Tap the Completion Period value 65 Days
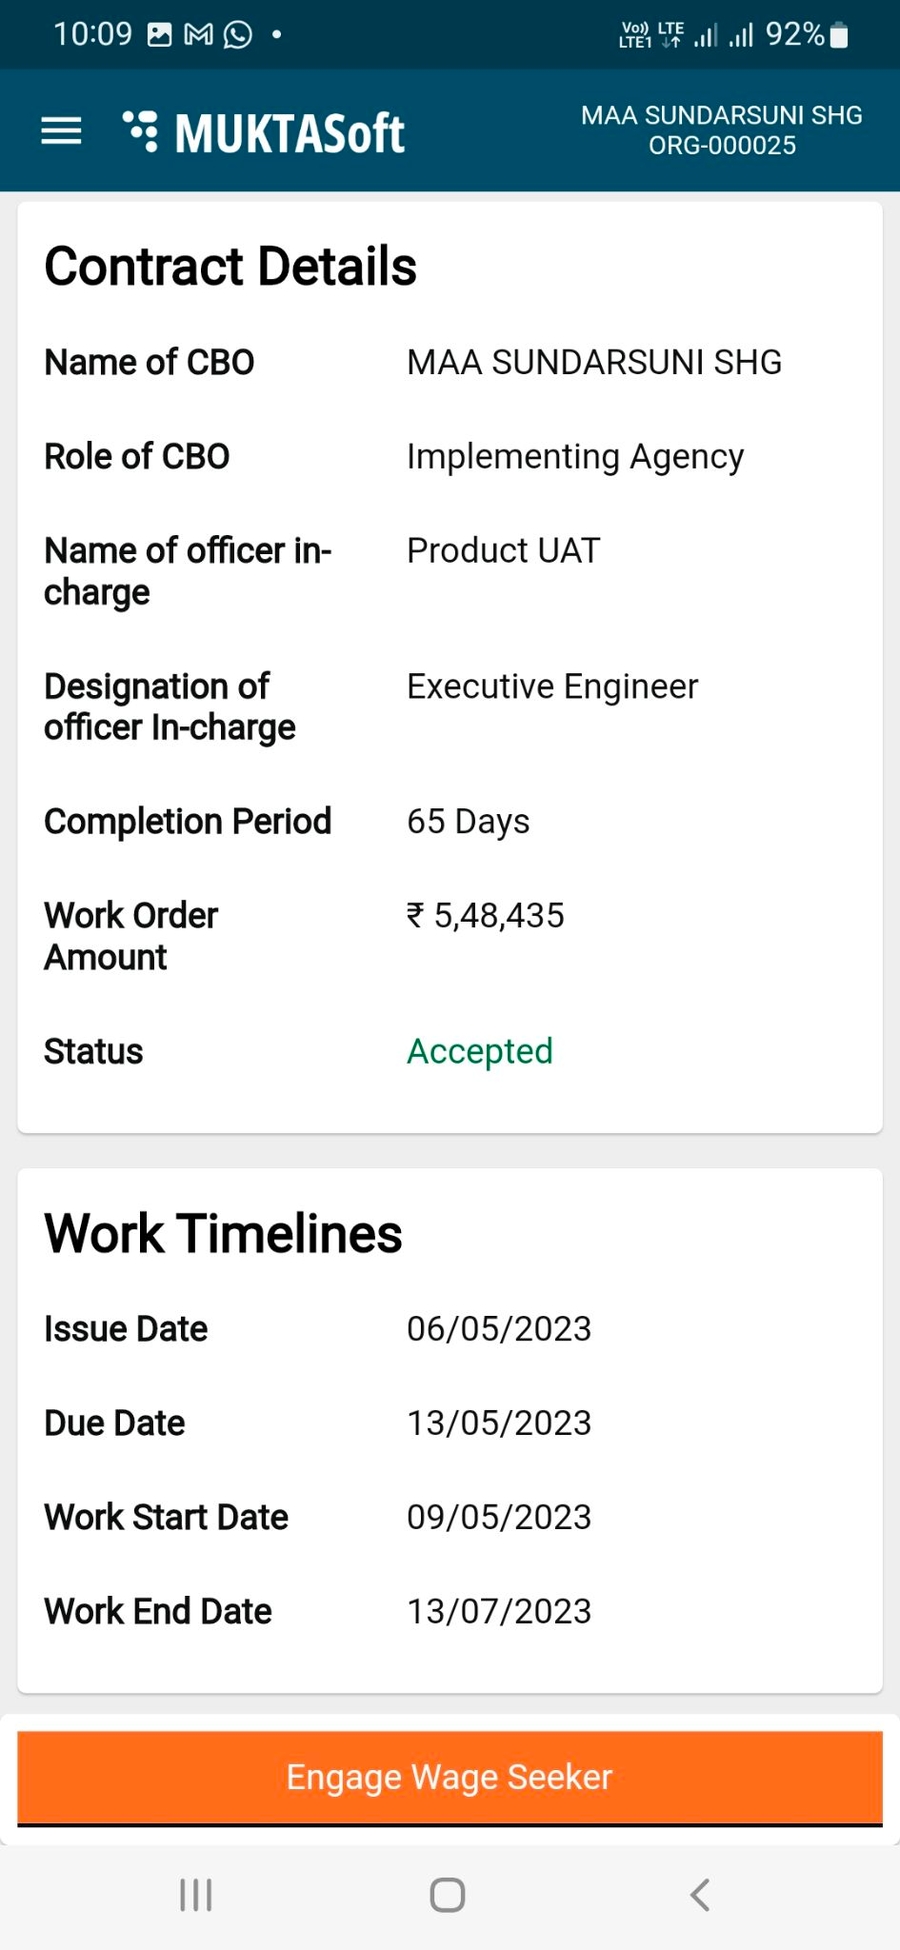 click(x=468, y=821)
